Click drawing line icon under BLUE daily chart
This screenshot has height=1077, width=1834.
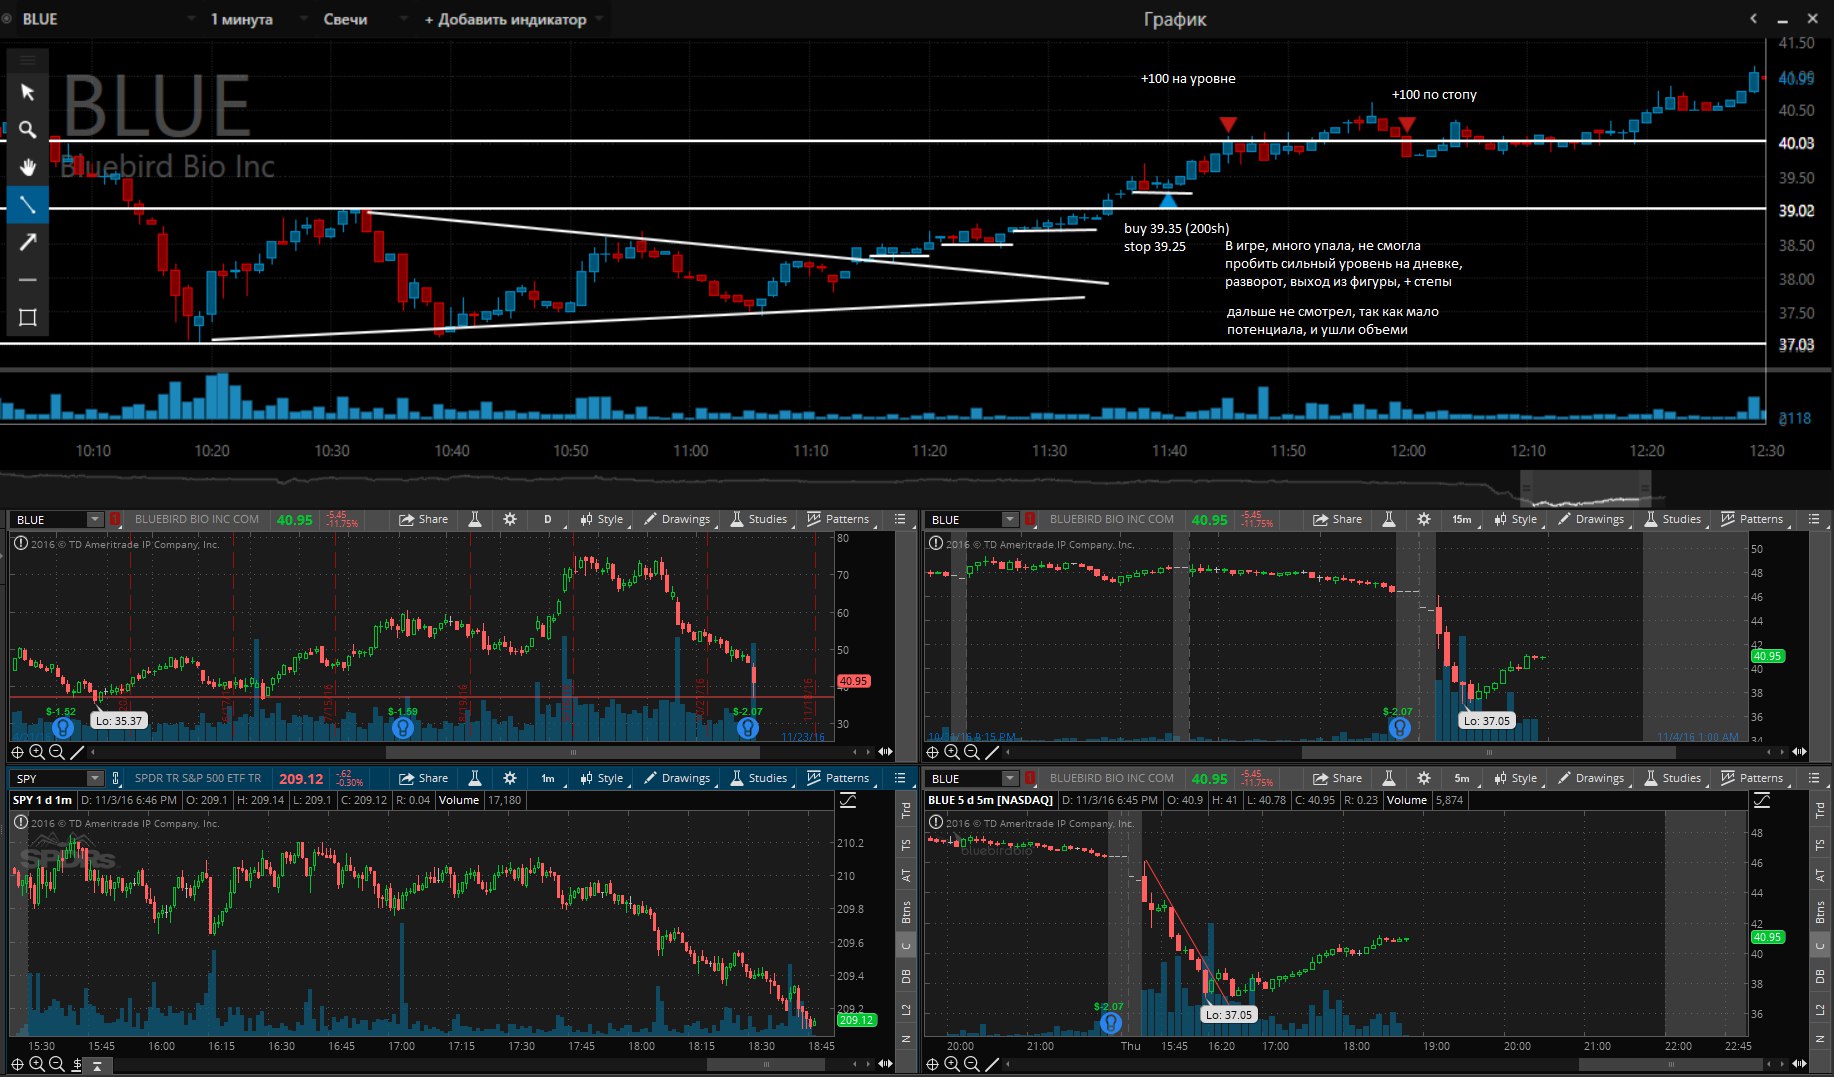point(77,752)
